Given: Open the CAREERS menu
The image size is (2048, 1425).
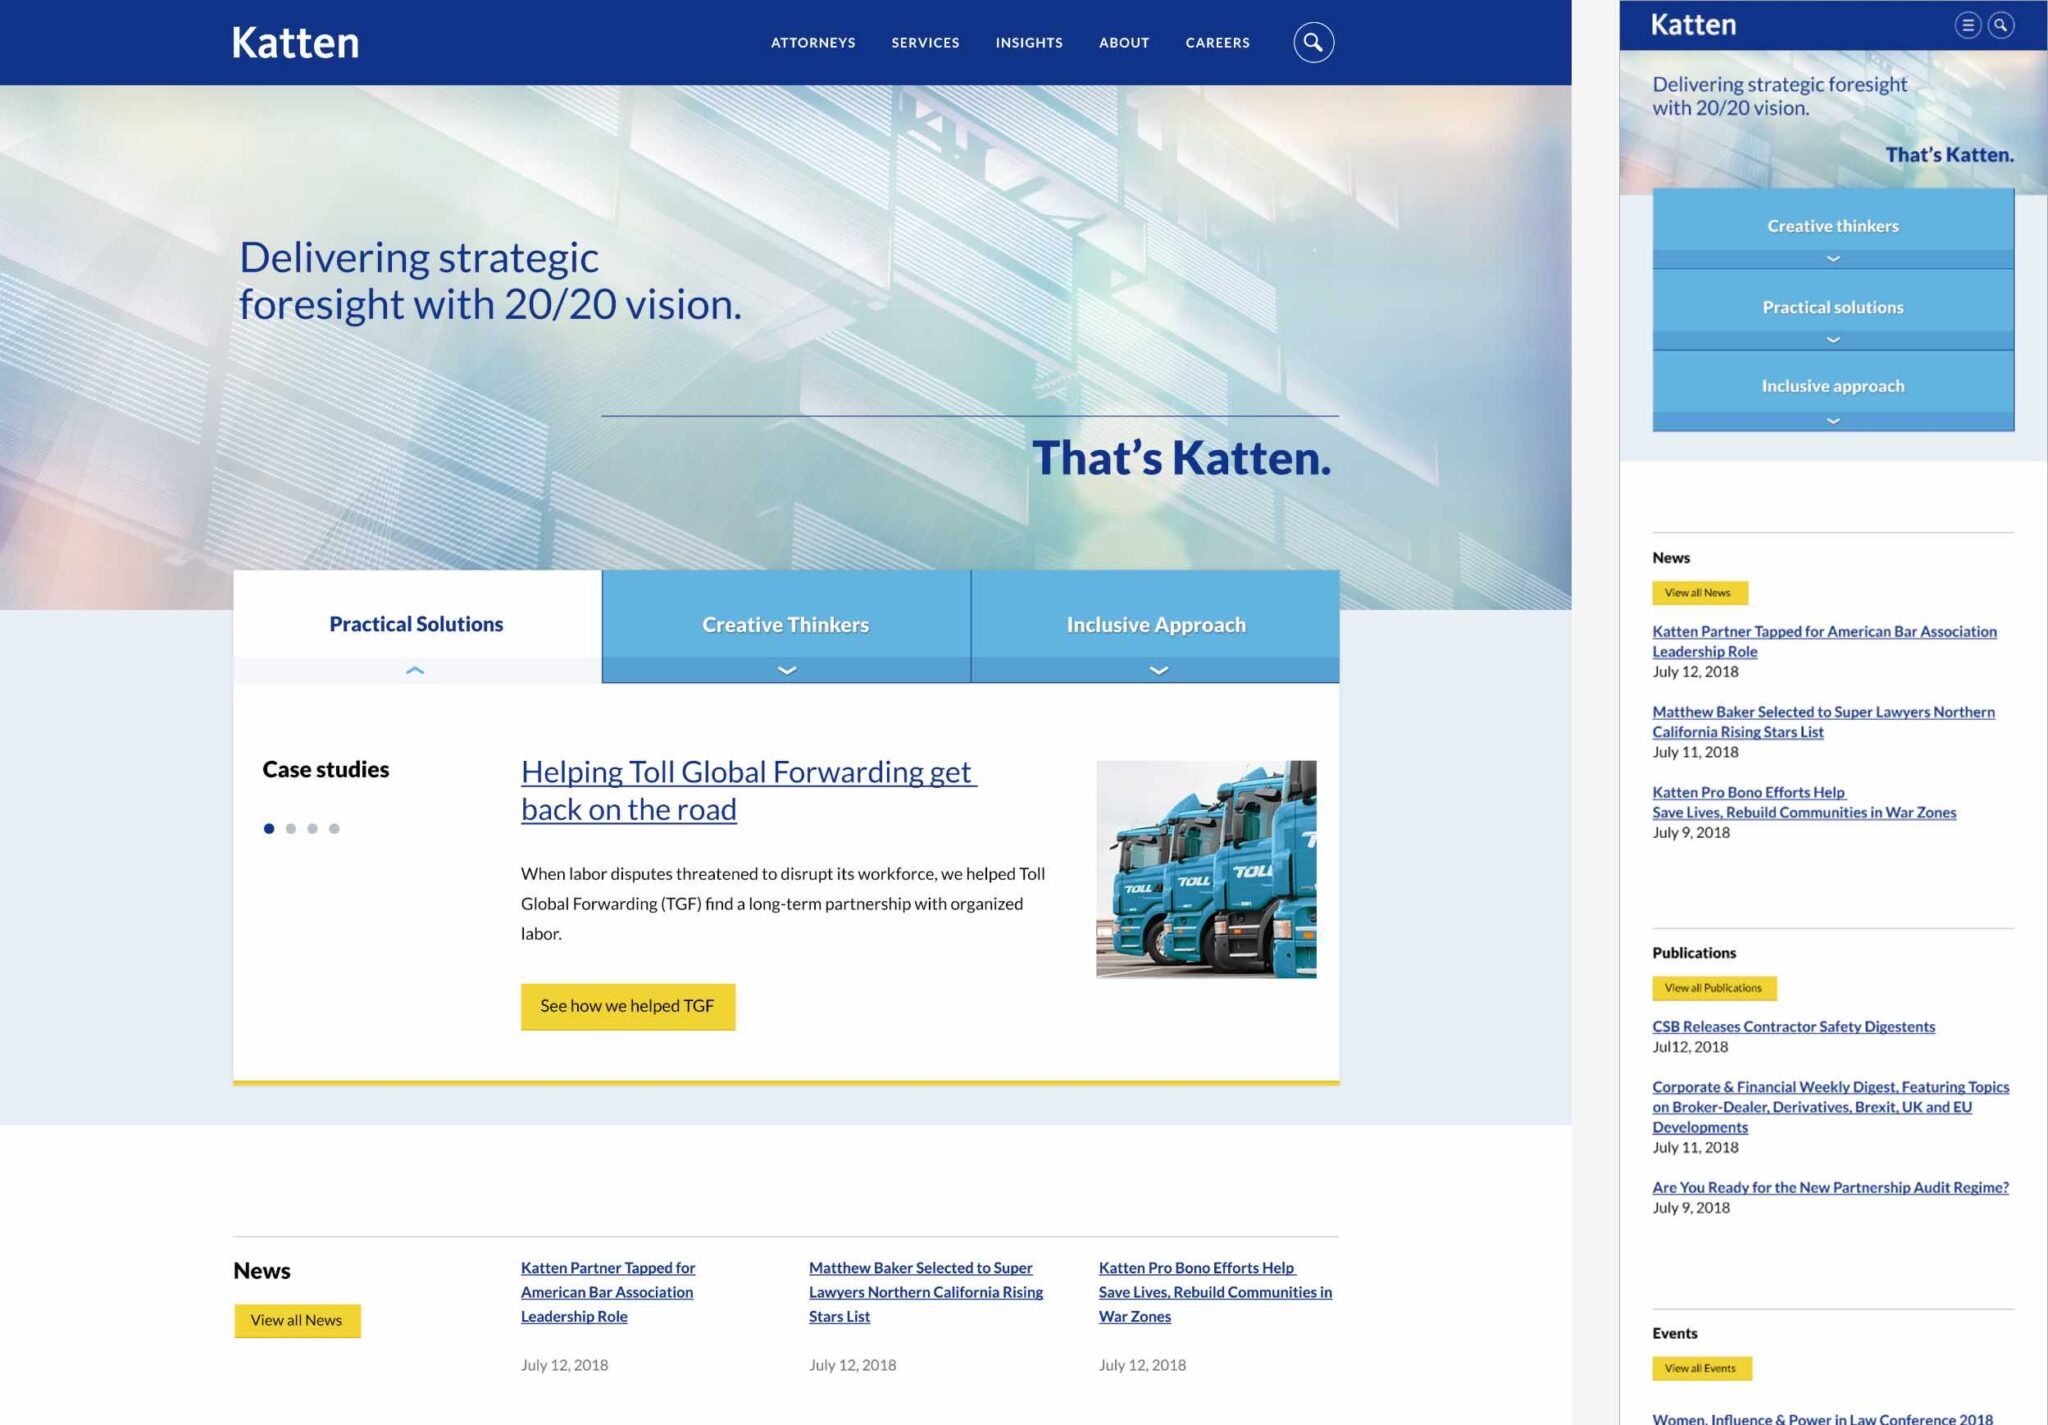Looking at the screenshot, I should (x=1217, y=43).
